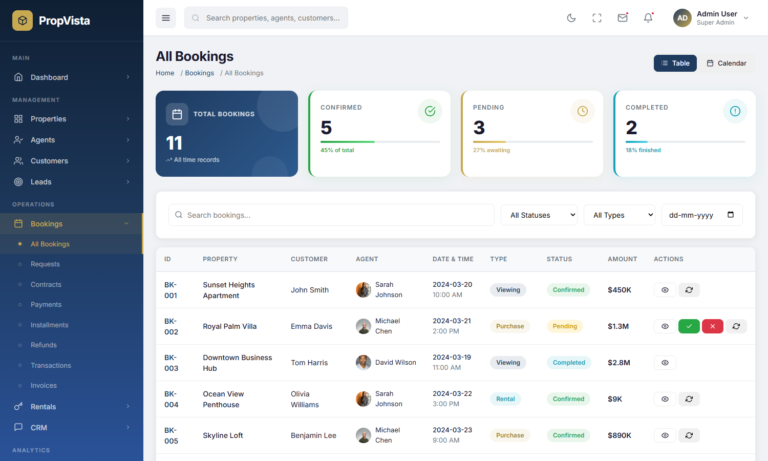Reschedule booking BK-005 refresh icon
The width and height of the screenshot is (768, 461).
689,435
